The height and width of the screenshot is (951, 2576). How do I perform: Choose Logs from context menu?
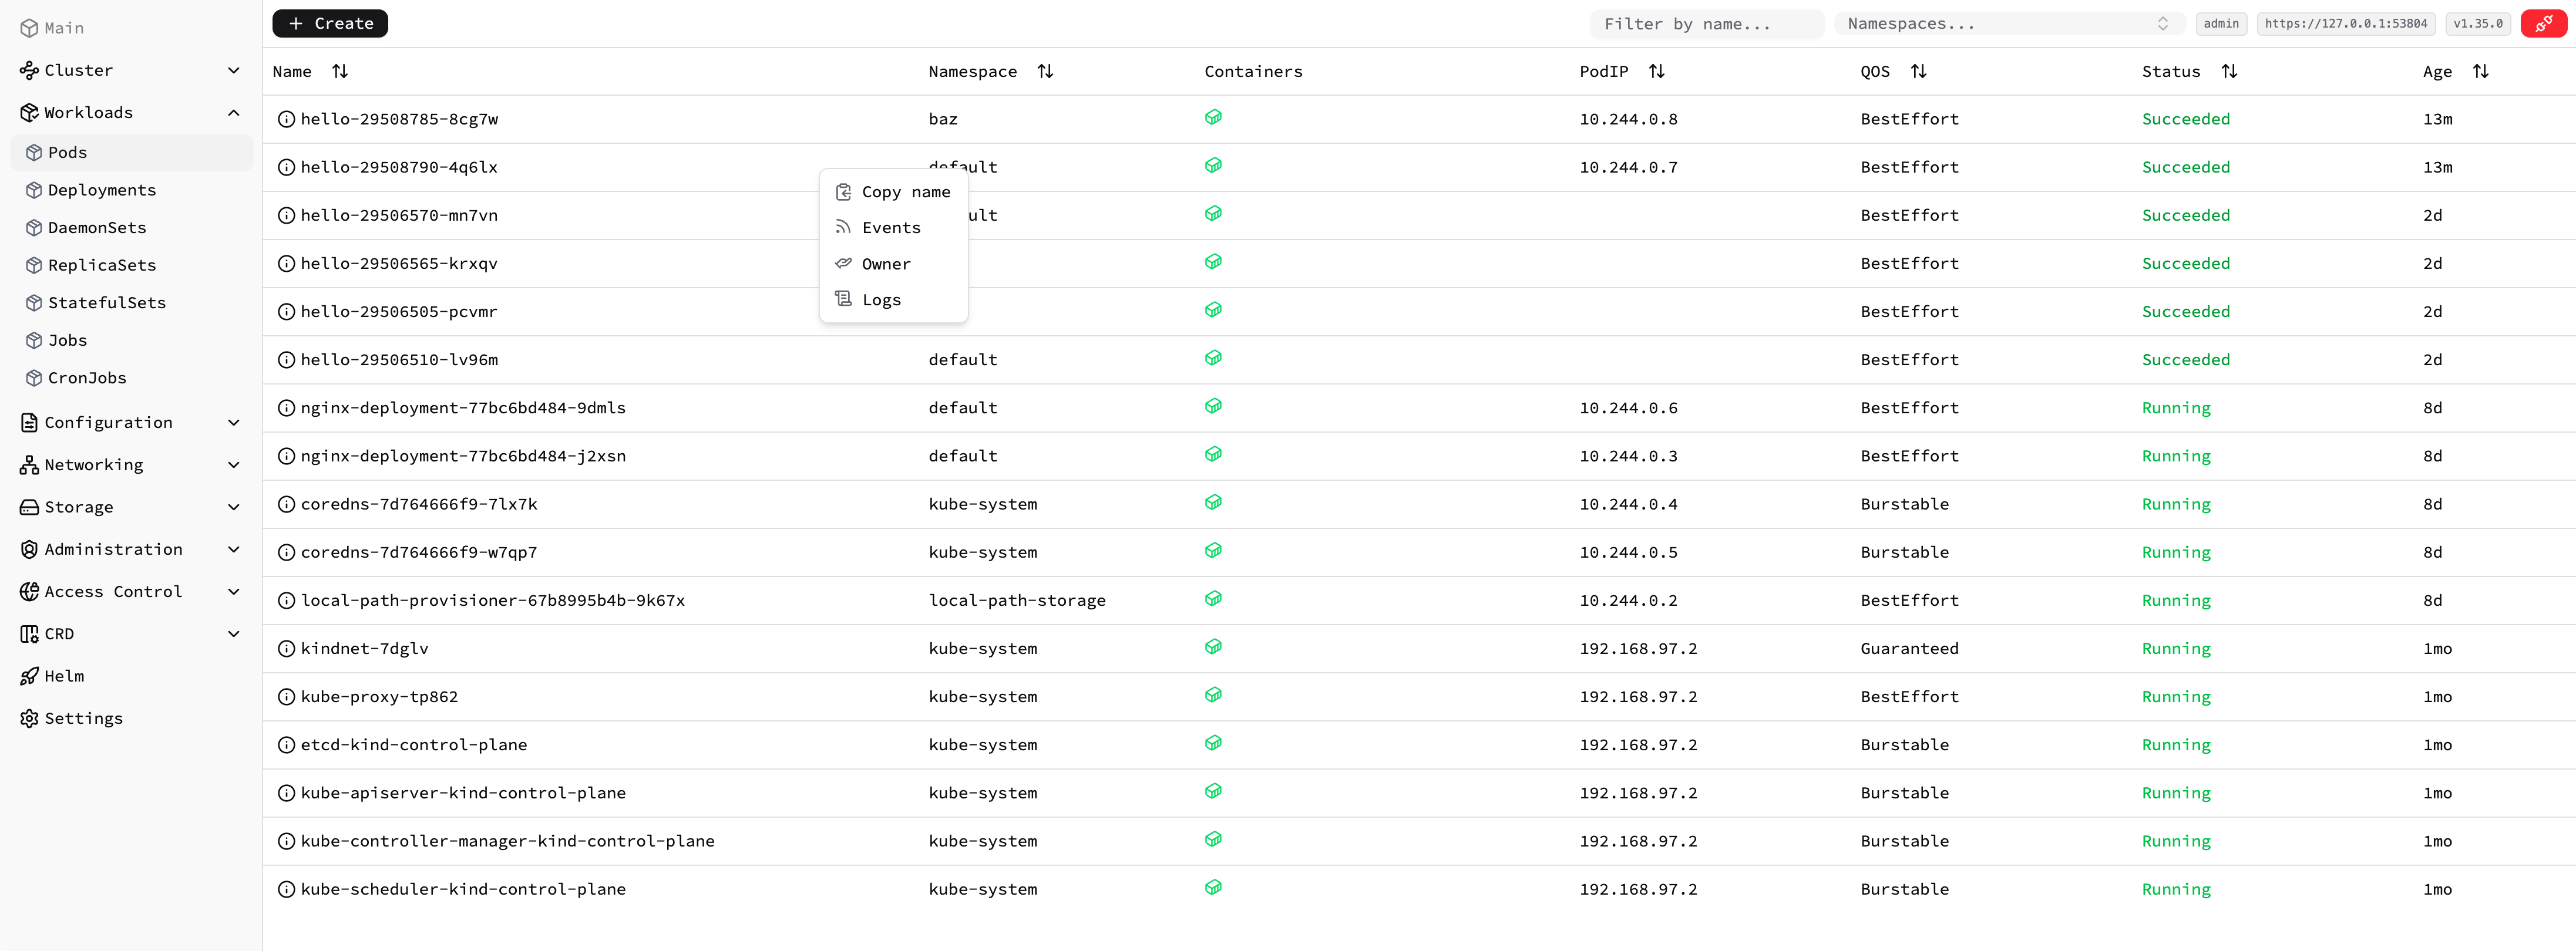tap(893, 300)
